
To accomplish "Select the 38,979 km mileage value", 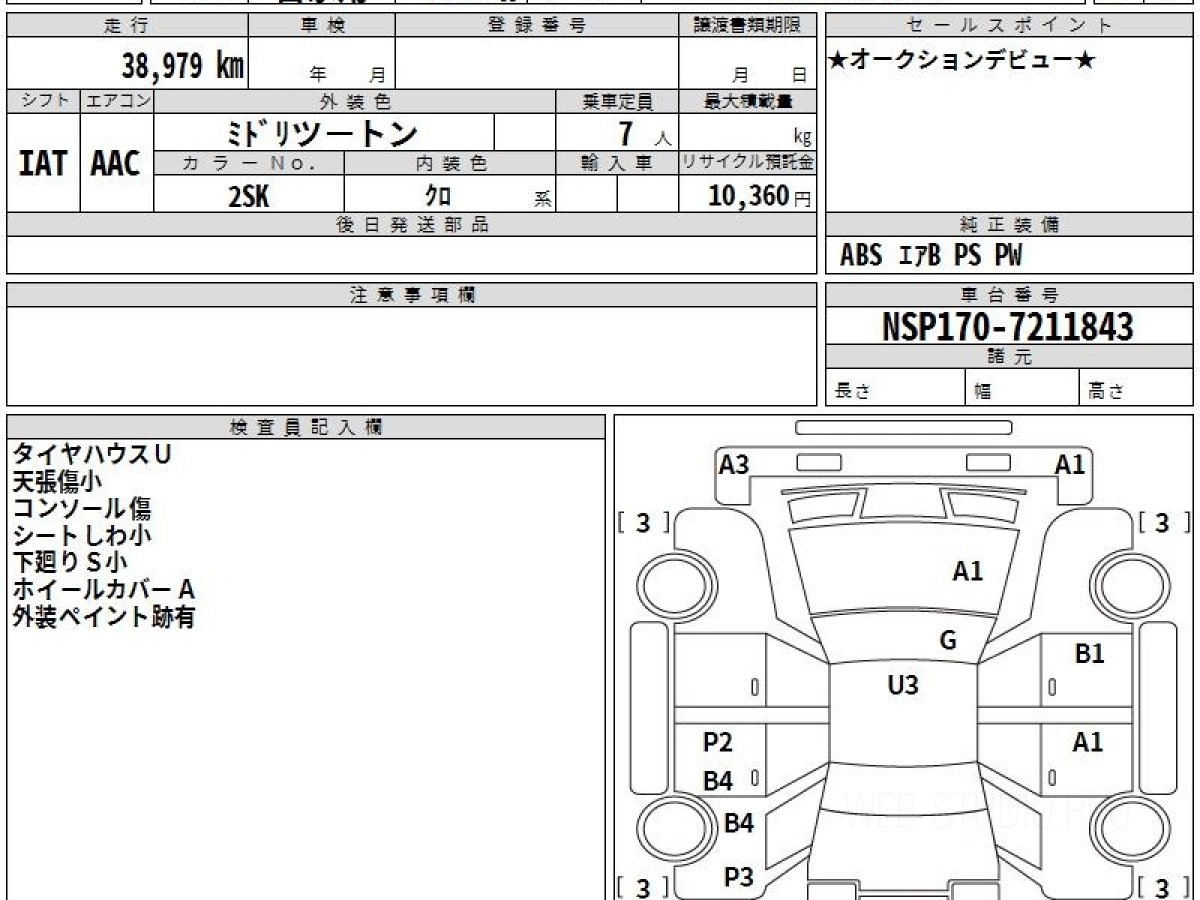I will coord(183,66).
